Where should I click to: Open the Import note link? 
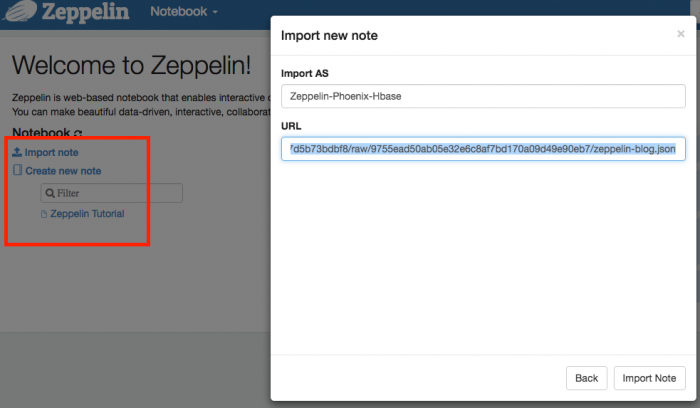click(51, 152)
